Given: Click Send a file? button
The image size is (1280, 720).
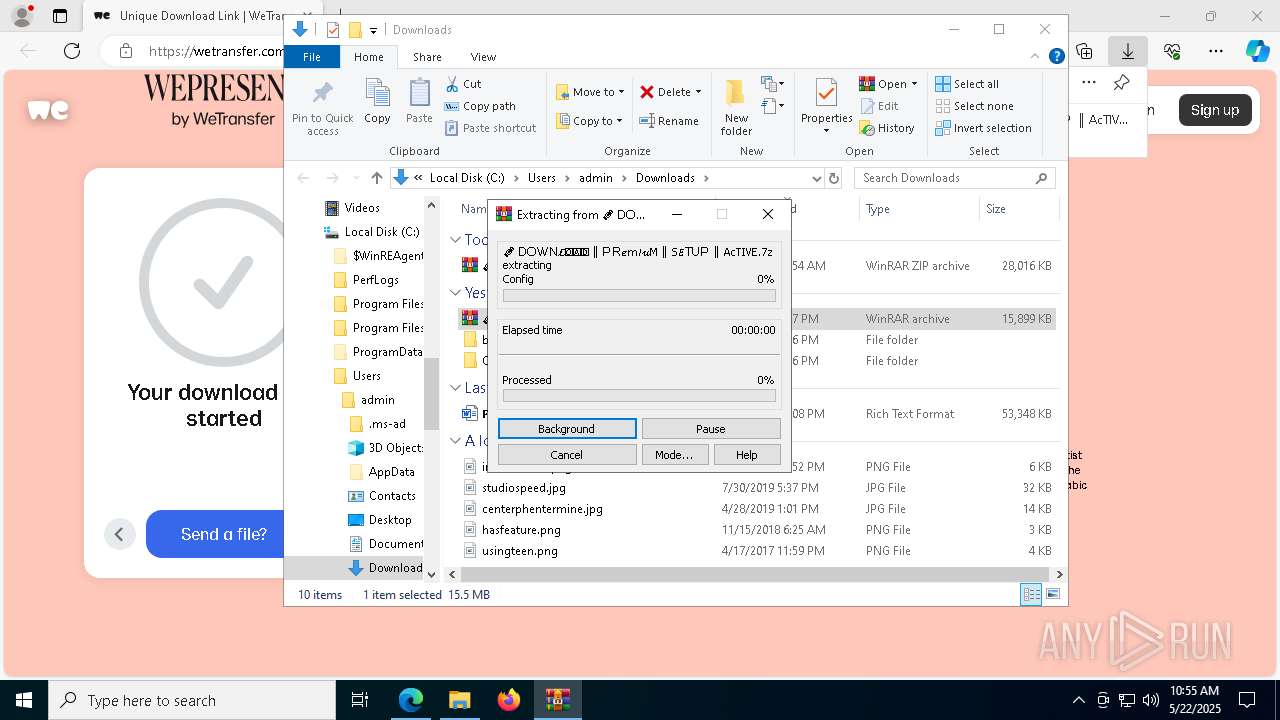Looking at the screenshot, I should pyautogui.click(x=224, y=534).
